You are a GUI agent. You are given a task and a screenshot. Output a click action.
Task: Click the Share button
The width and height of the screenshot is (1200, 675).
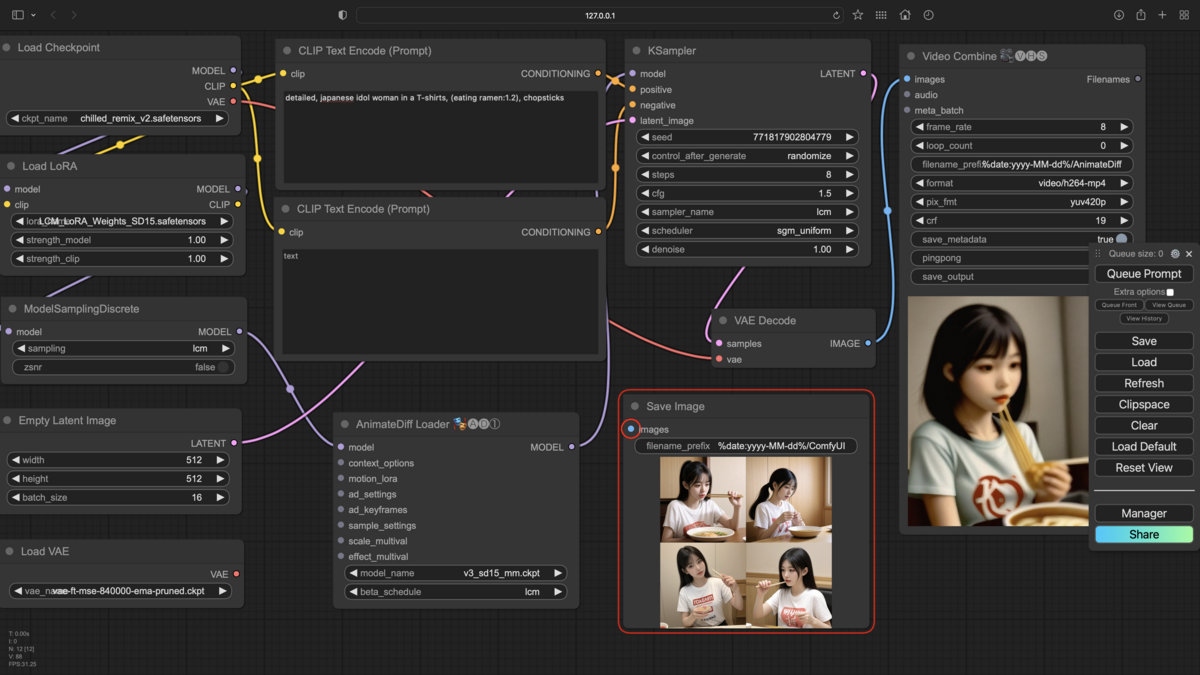(x=1144, y=534)
